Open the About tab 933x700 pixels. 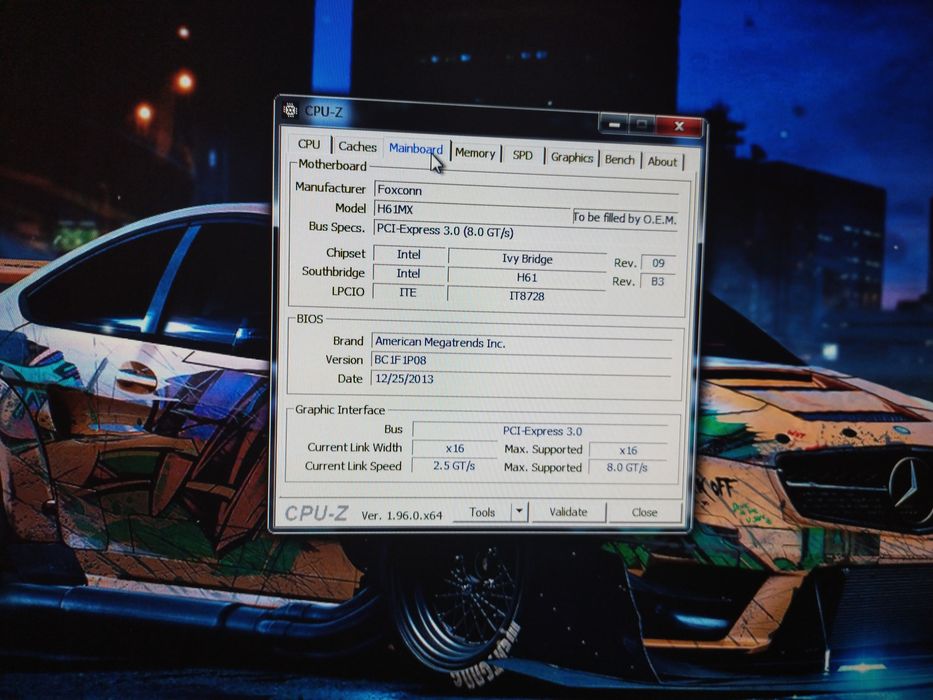[x=662, y=161]
